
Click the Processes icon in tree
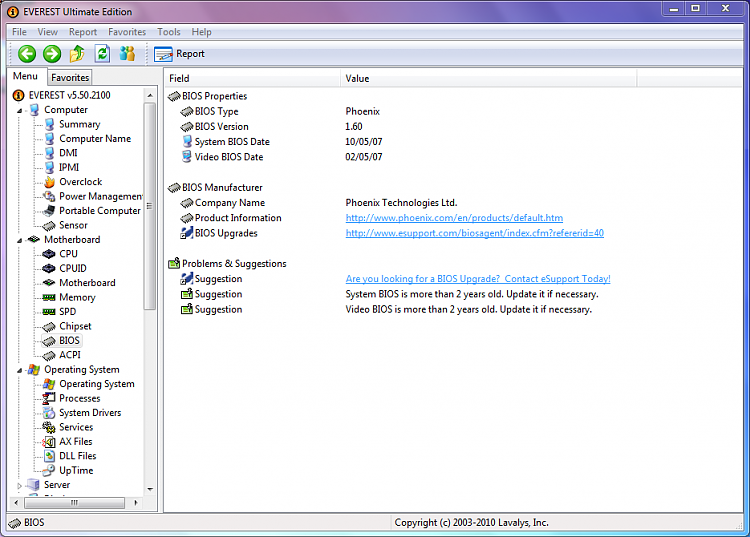pyautogui.click(x=49, y=398)
